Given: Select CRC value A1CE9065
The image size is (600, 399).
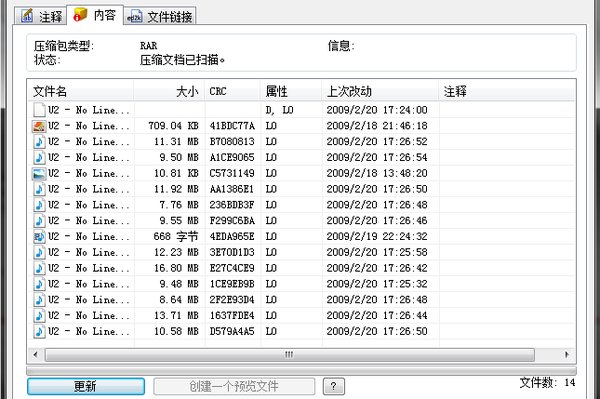Looking at the screenshot, I should [x=232, y=157].
